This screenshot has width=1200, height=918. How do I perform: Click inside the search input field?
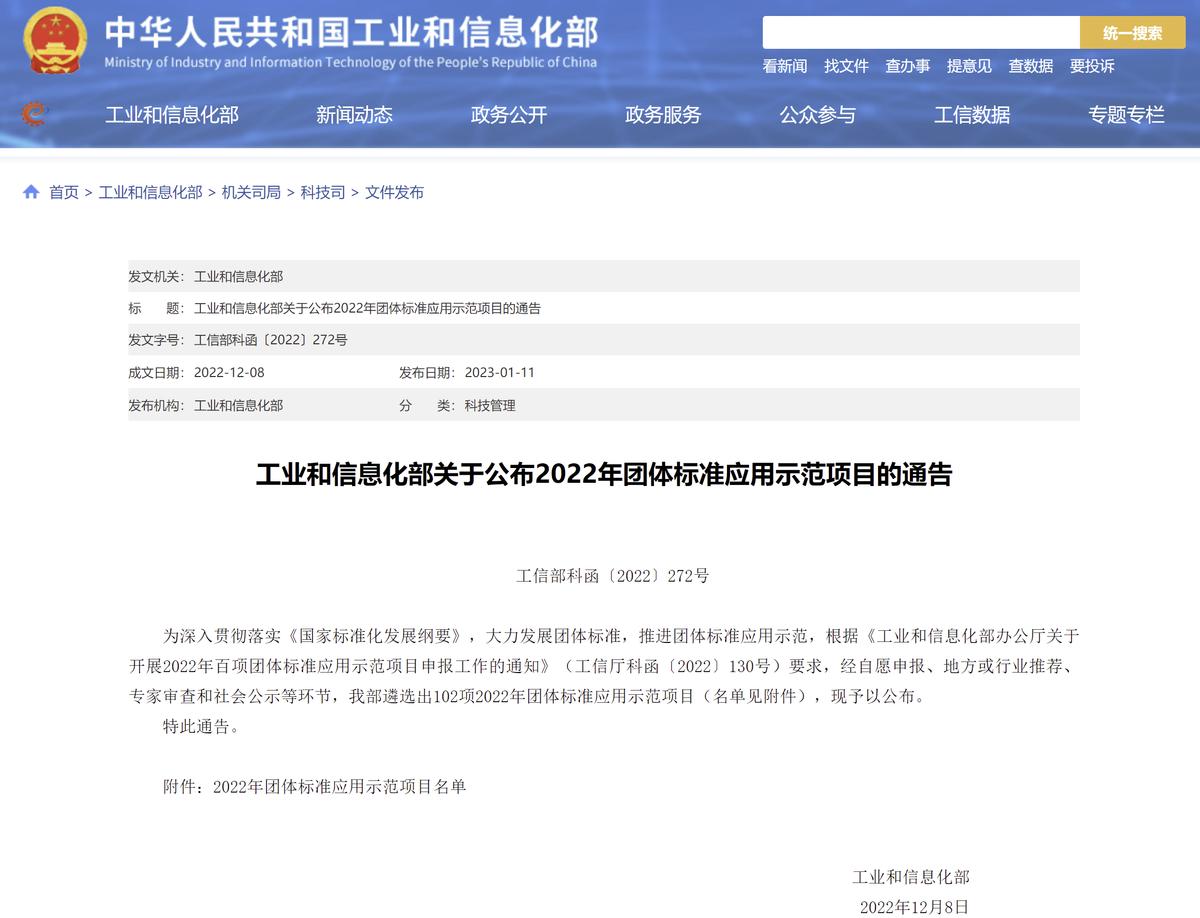click(920, 32)
